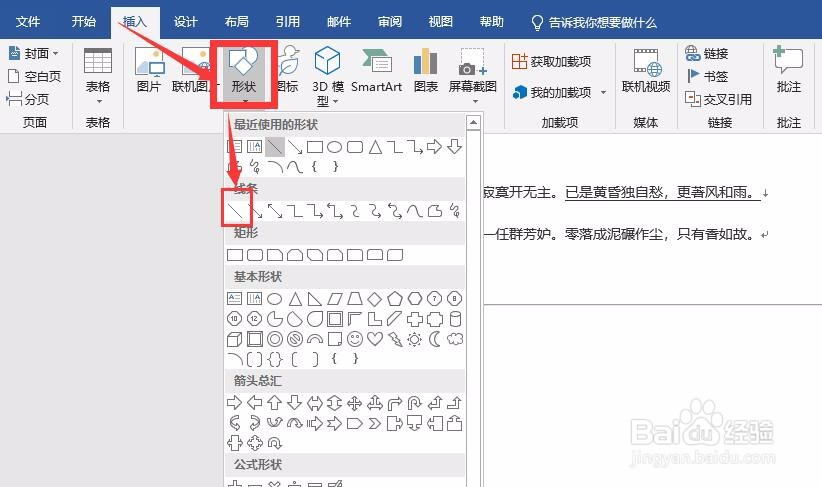822x487 pixels.
Task: Choose the plain rectangle in 矩形 section
Action: (x=235, y=255)
